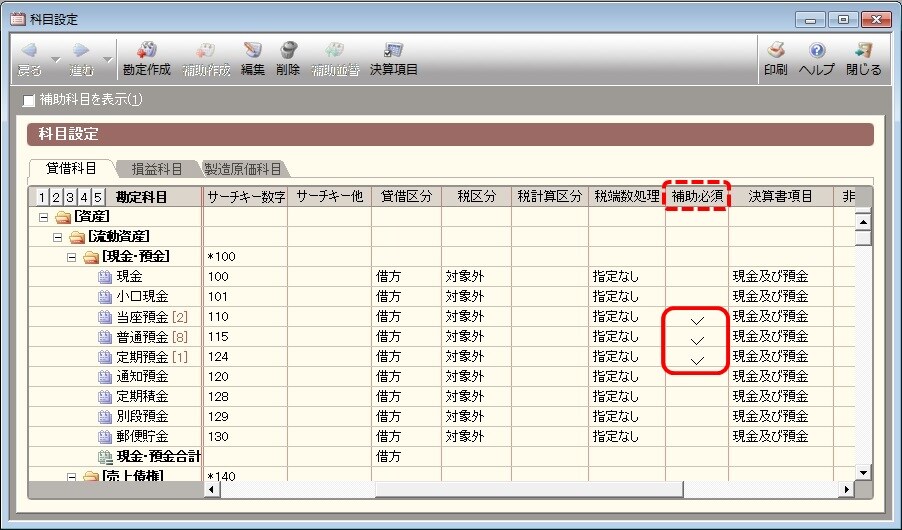
Task: Click the 編集 edit icon
Action: (x=252, y=50)
